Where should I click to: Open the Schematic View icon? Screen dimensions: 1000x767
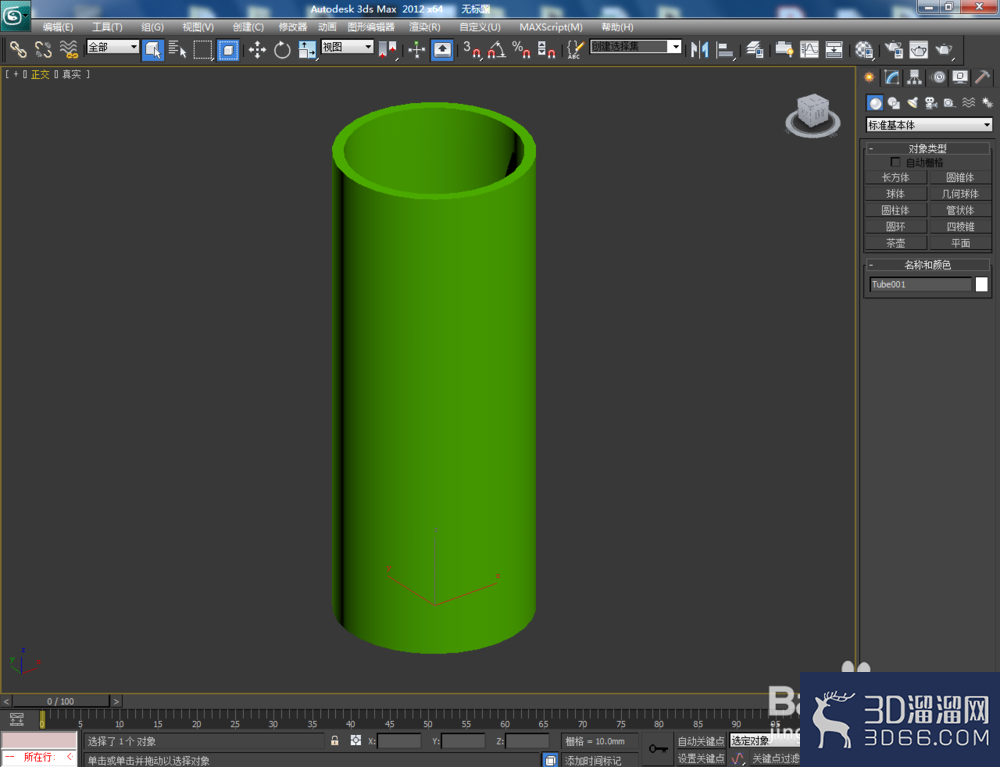coord(834,49)
